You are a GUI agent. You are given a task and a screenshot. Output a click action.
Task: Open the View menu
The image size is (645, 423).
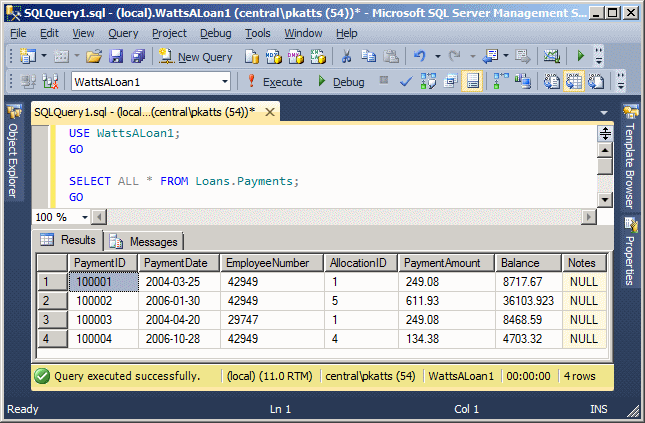(x=84, y=33)
